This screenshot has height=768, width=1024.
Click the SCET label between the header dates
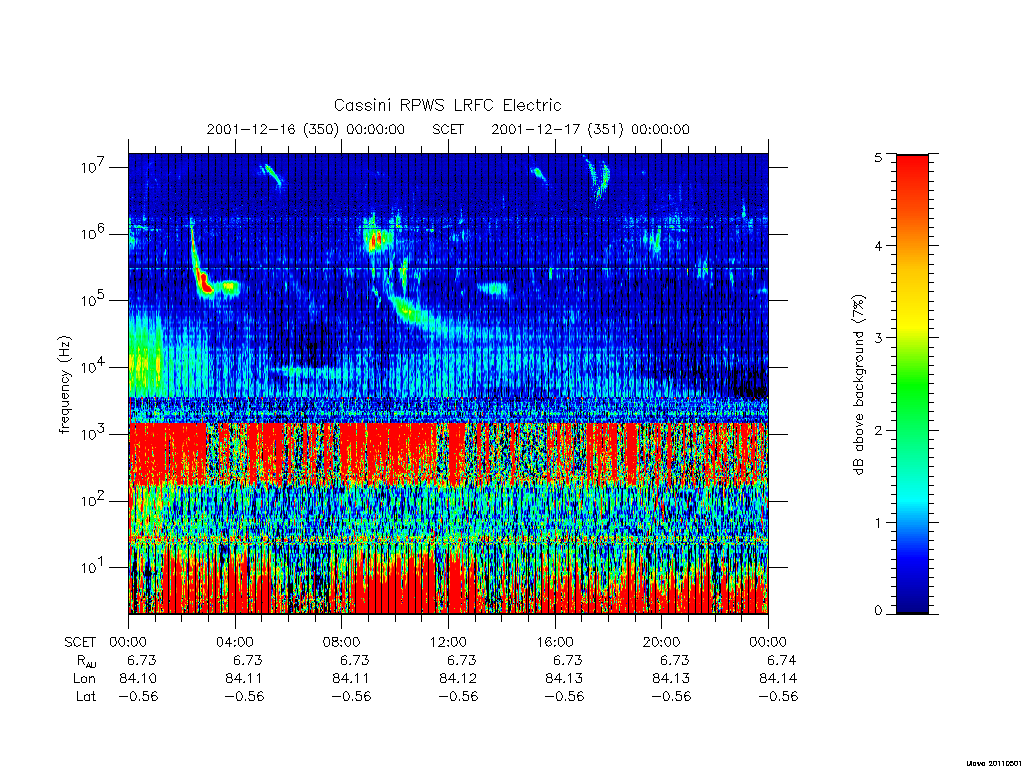(448, 129)
